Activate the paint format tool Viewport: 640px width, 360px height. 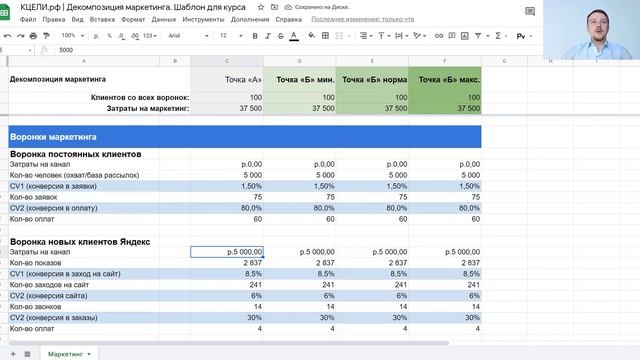[46, 36]
